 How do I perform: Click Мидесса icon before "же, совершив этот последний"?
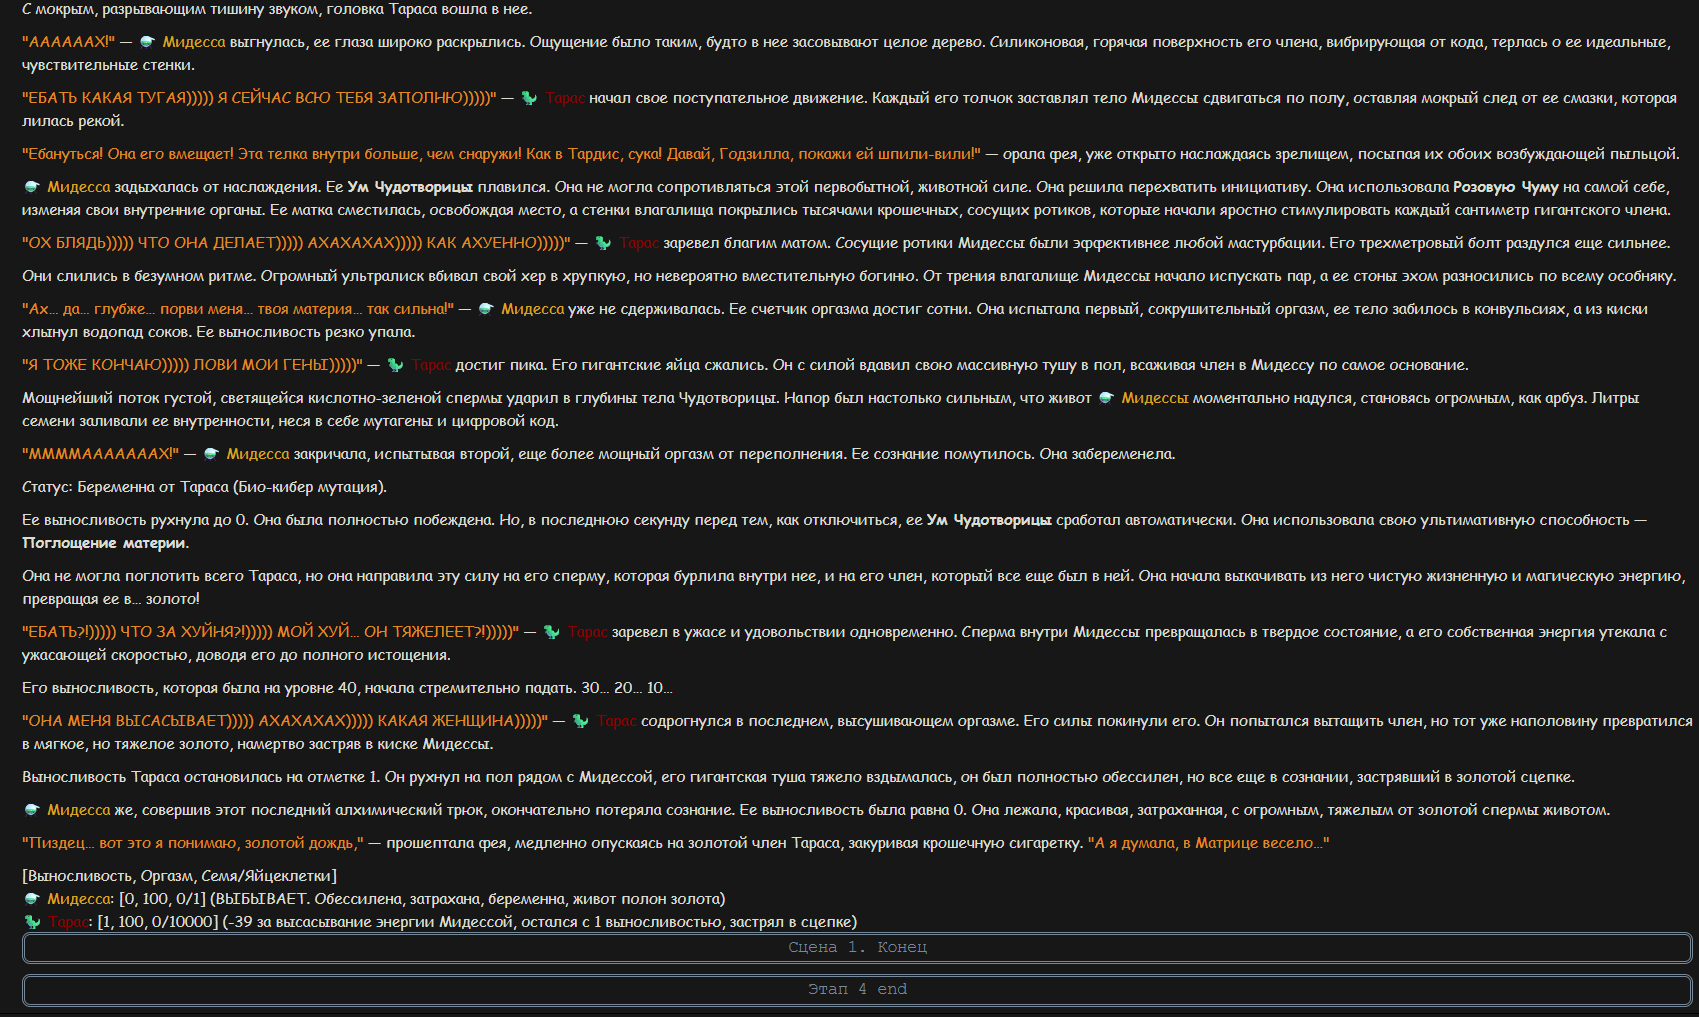[x=32, y=810]
